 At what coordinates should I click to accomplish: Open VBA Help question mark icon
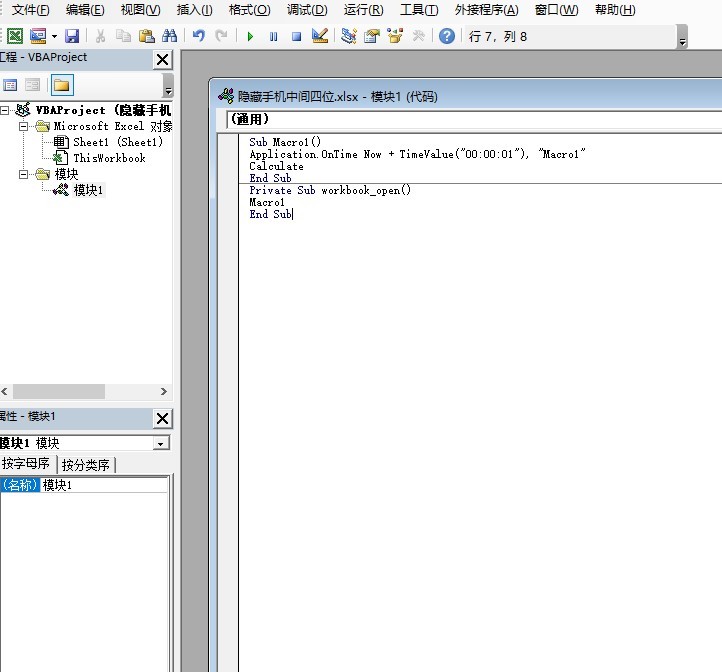(447, 36)
